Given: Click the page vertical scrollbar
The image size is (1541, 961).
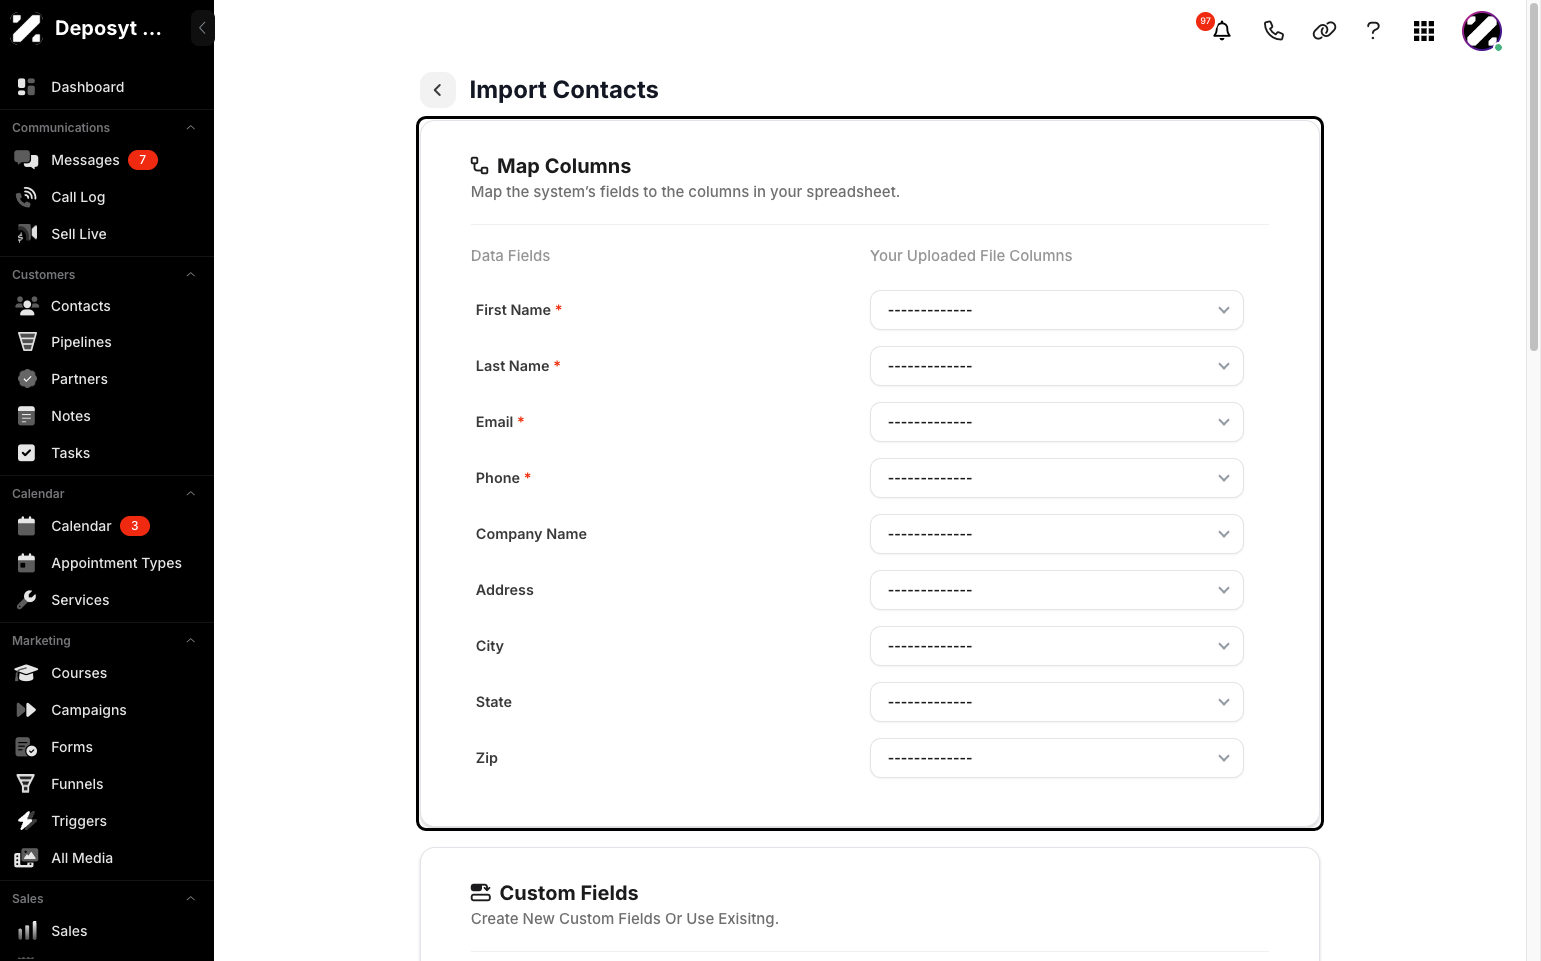Looking at the screenshot, I should pyautogui.click(x=1534, y=176).
